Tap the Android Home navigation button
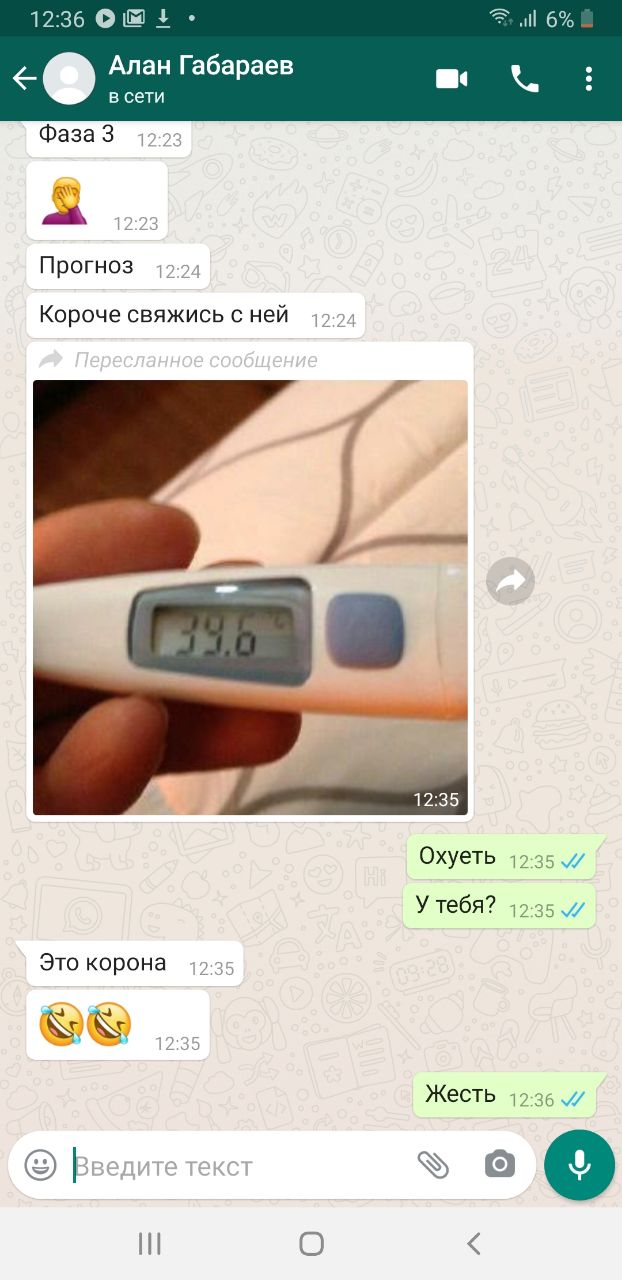Image resolution: width=622 pixels, height=1280 pixels. coord(311,1243)
